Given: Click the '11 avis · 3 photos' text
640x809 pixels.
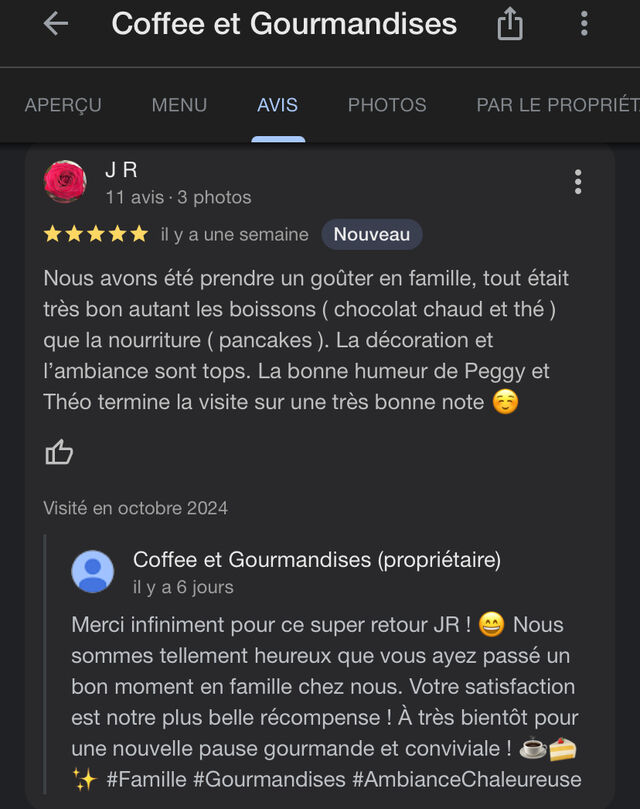Looking at the screenshot, I should click(x=178, y=197).
